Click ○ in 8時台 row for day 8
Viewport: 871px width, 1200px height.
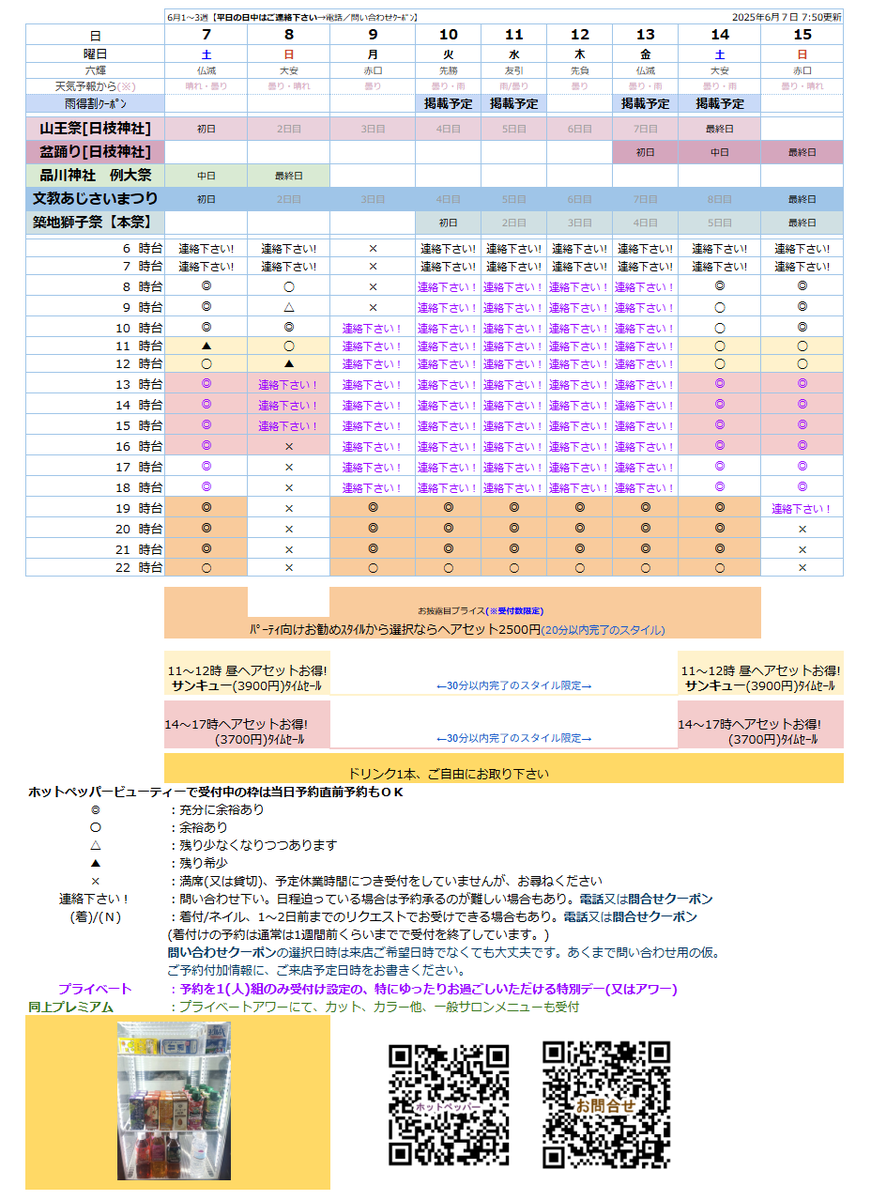coord(288,286)
